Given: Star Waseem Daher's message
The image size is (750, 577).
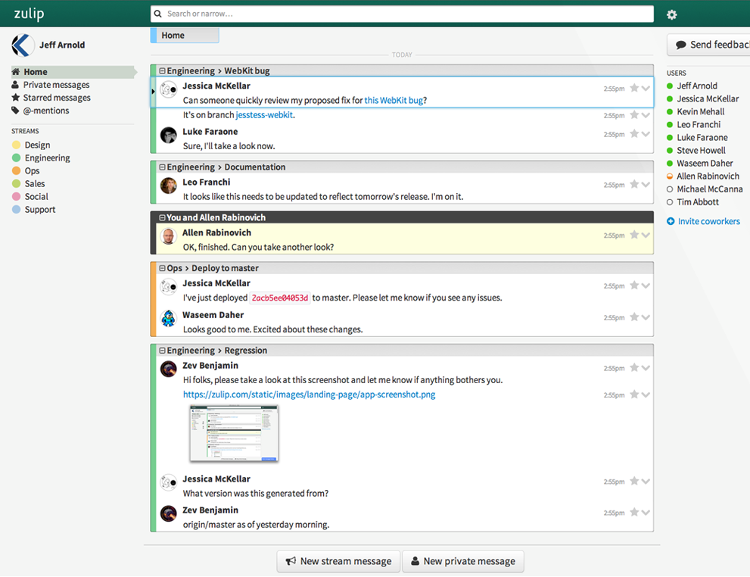Looking at the screenshot, I should [x=633, y=317].
